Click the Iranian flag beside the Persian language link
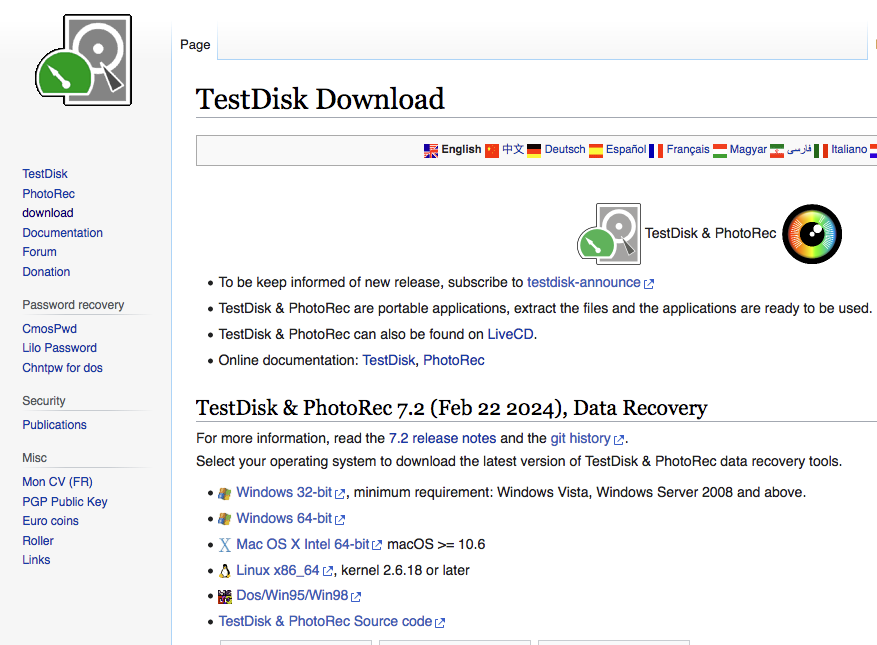This screenshot has height=645, width=877. (777, 150)
